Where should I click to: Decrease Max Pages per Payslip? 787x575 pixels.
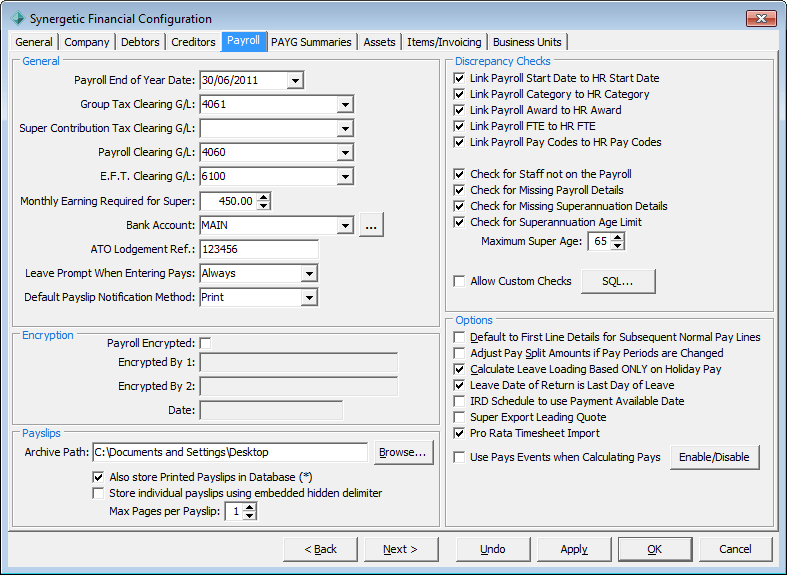[249, 515]
